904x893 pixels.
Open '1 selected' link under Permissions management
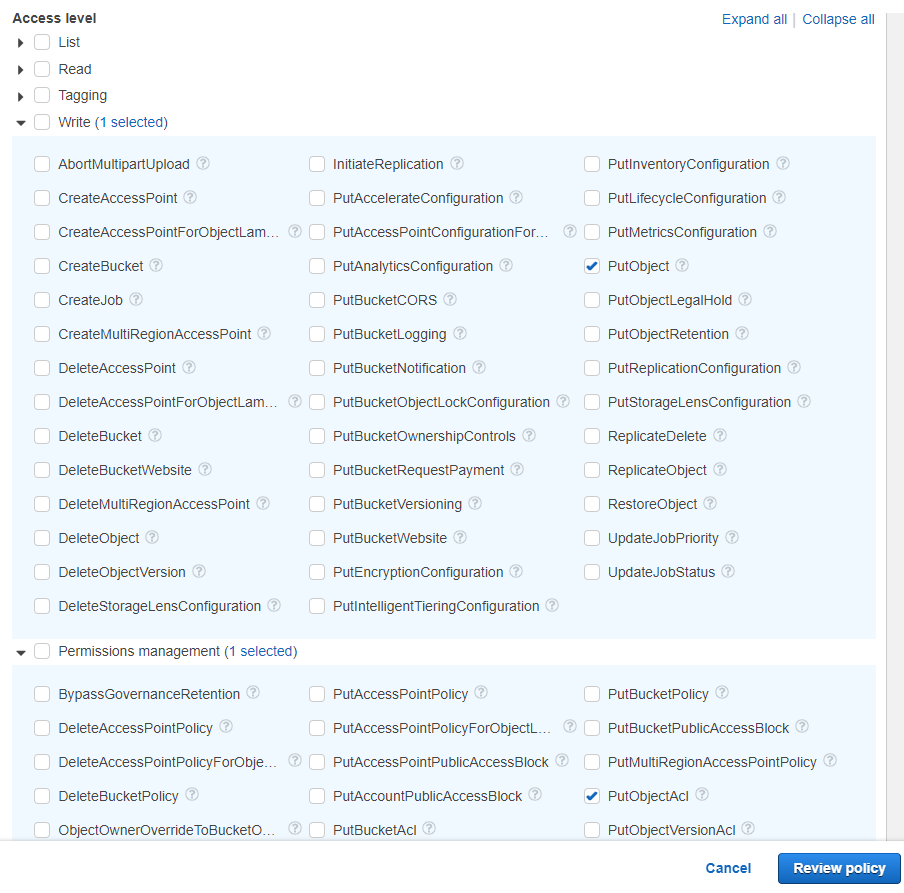(x=262, y=651)
